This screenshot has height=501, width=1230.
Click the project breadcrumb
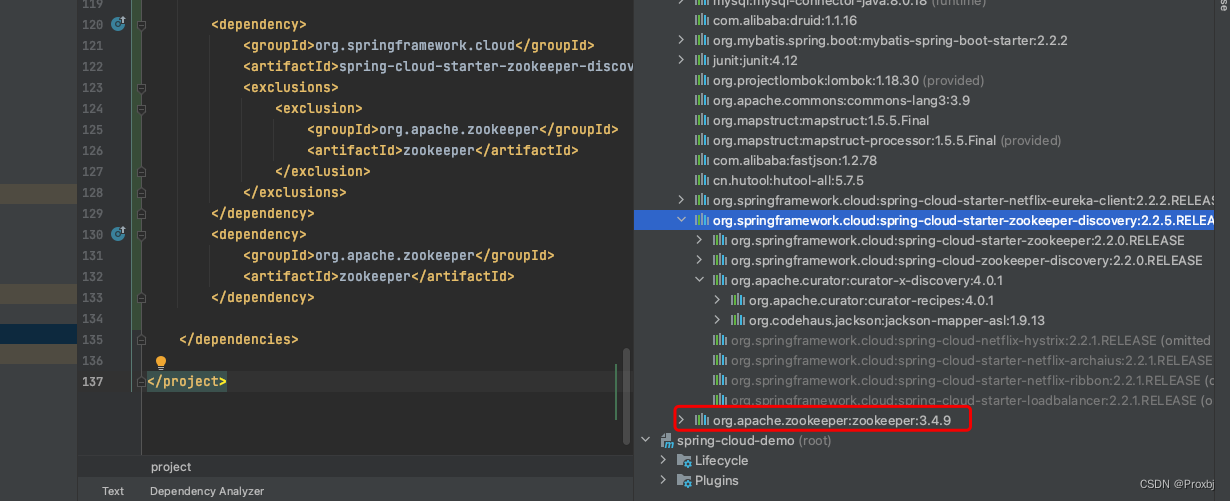click(171, 467)
